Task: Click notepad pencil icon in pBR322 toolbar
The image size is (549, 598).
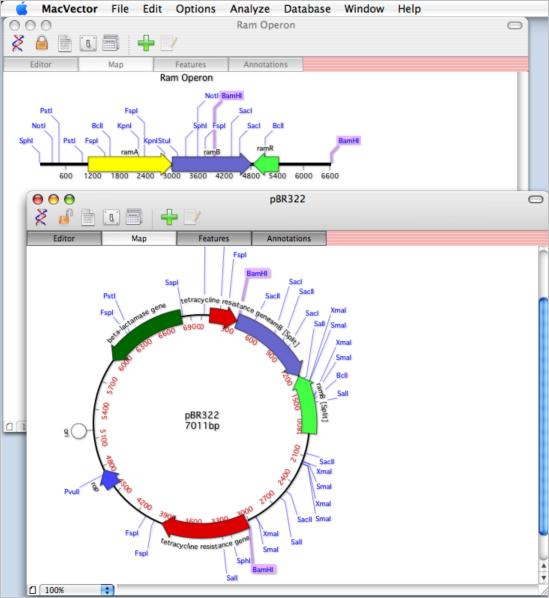Action: [192, 217]
